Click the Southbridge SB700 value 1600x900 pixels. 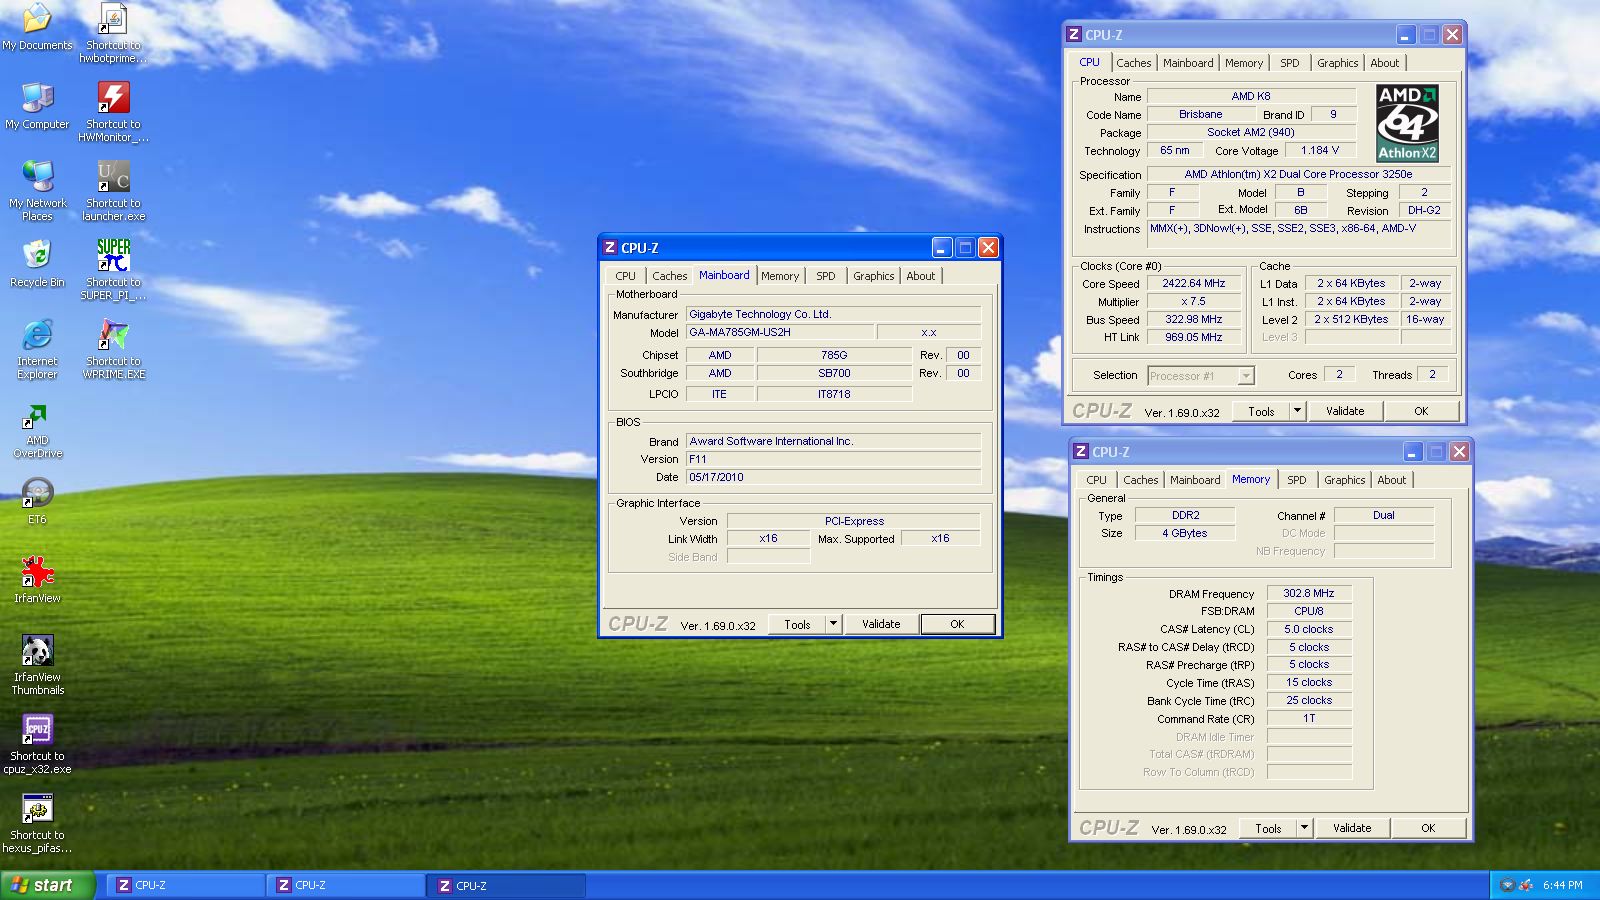834,373
